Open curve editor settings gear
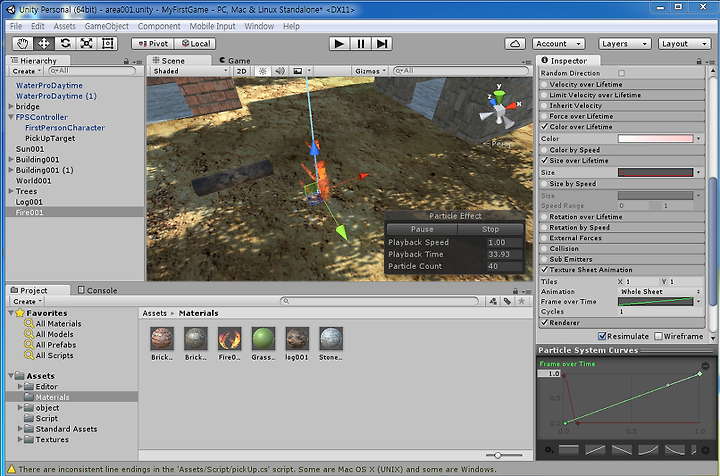Image resolution: width=720 pixels, height=476 pixels. (548, 450)
